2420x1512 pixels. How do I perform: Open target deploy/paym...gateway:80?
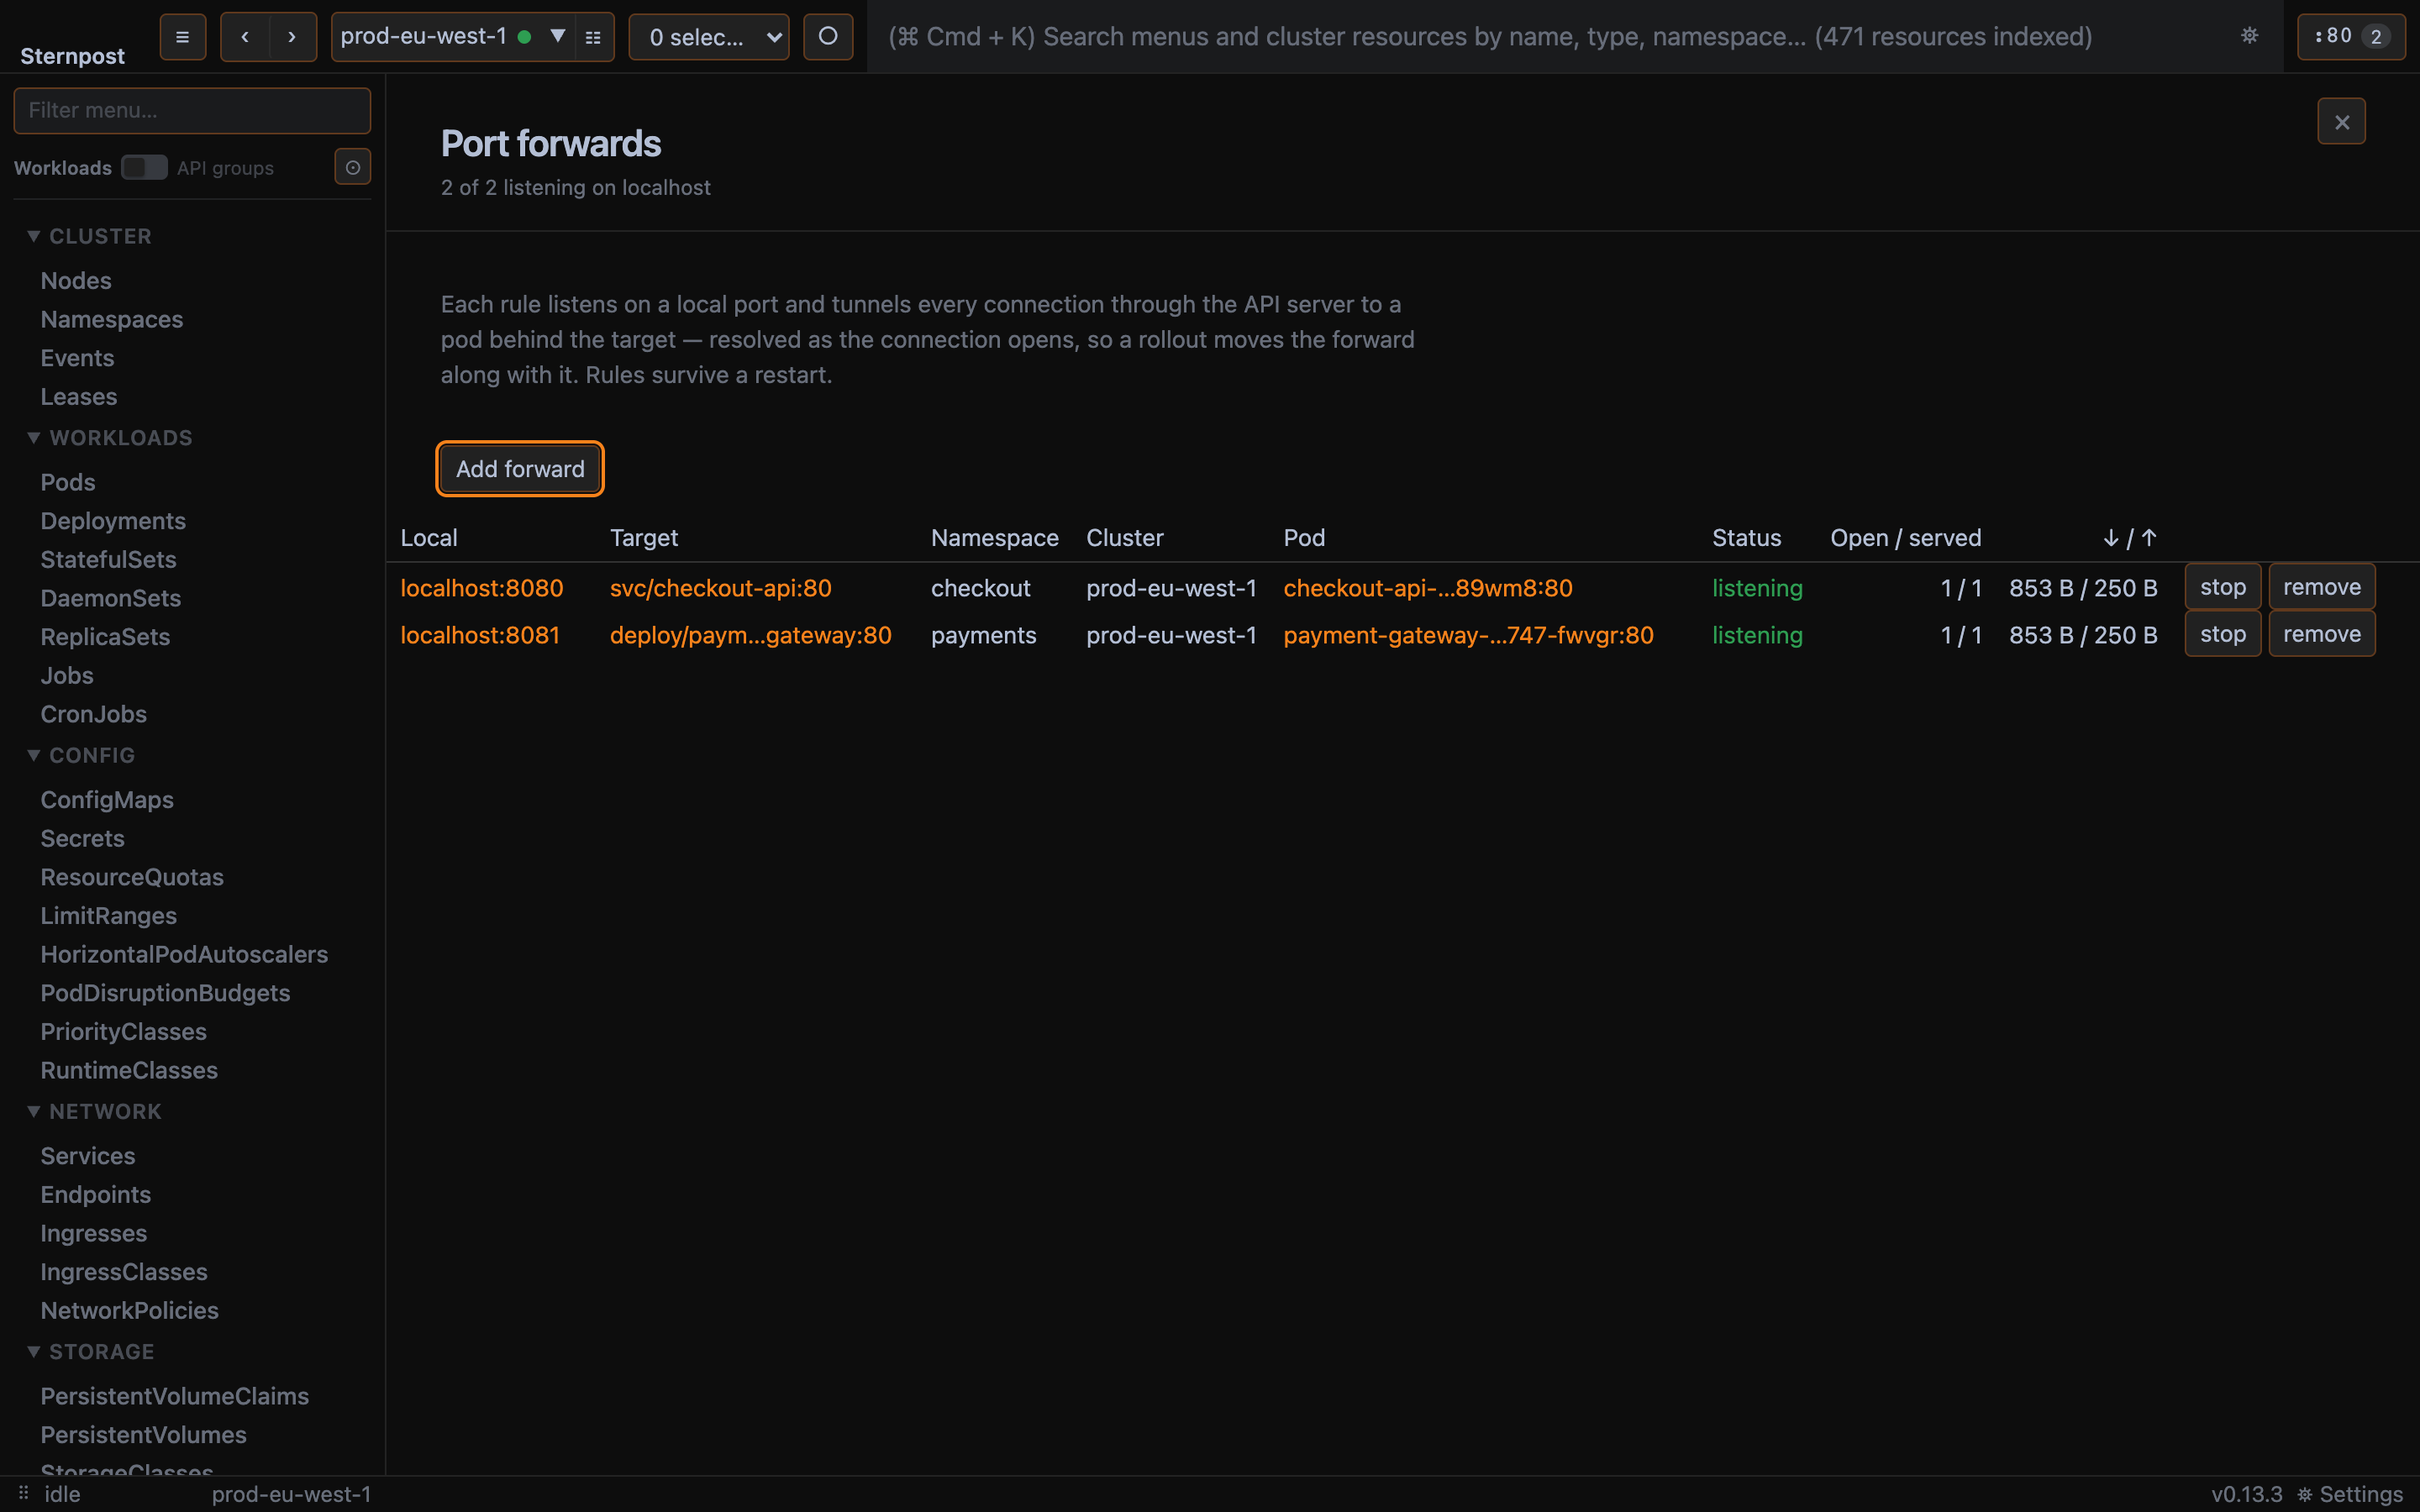tap(750, 635)
